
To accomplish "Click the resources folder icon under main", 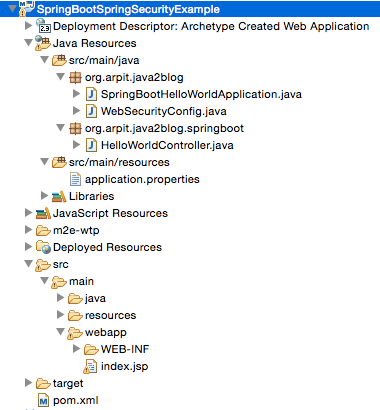I will click(x=75, y=315).
